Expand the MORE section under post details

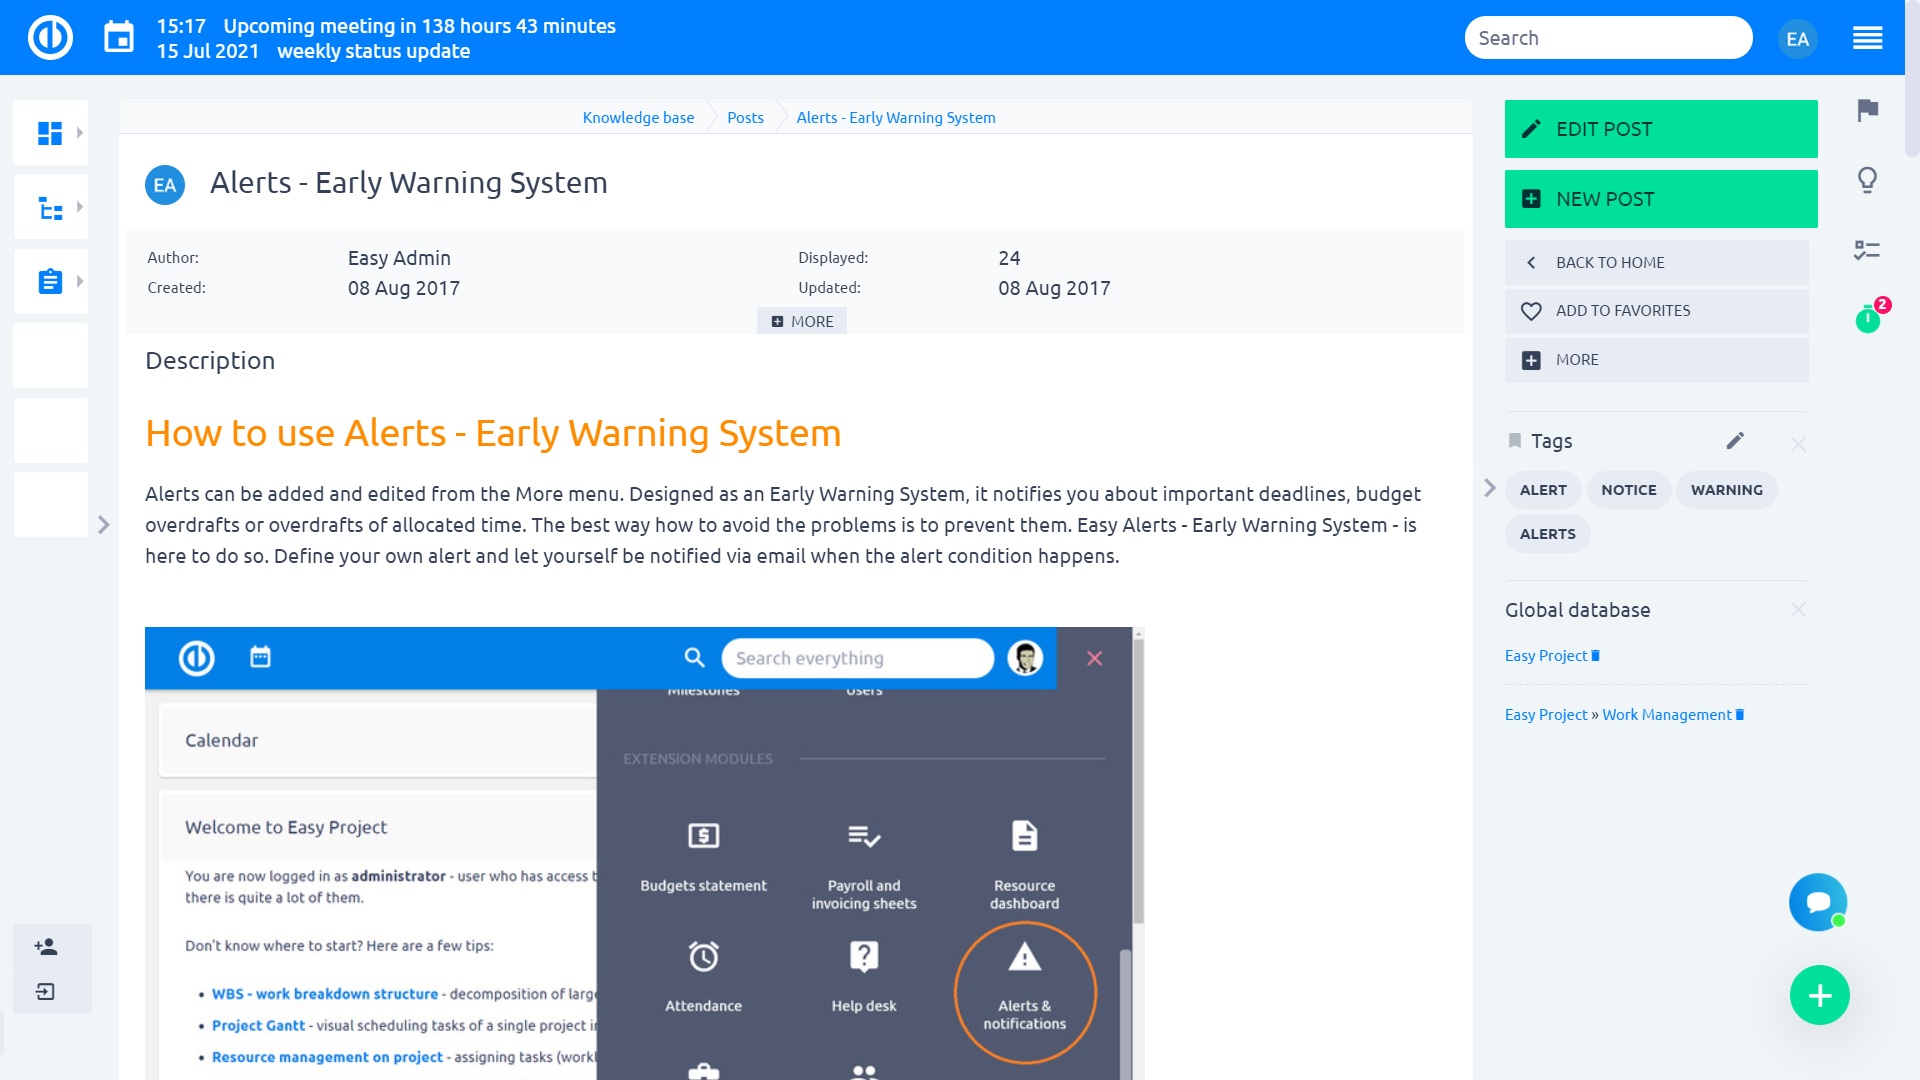(x=802, y=321)
